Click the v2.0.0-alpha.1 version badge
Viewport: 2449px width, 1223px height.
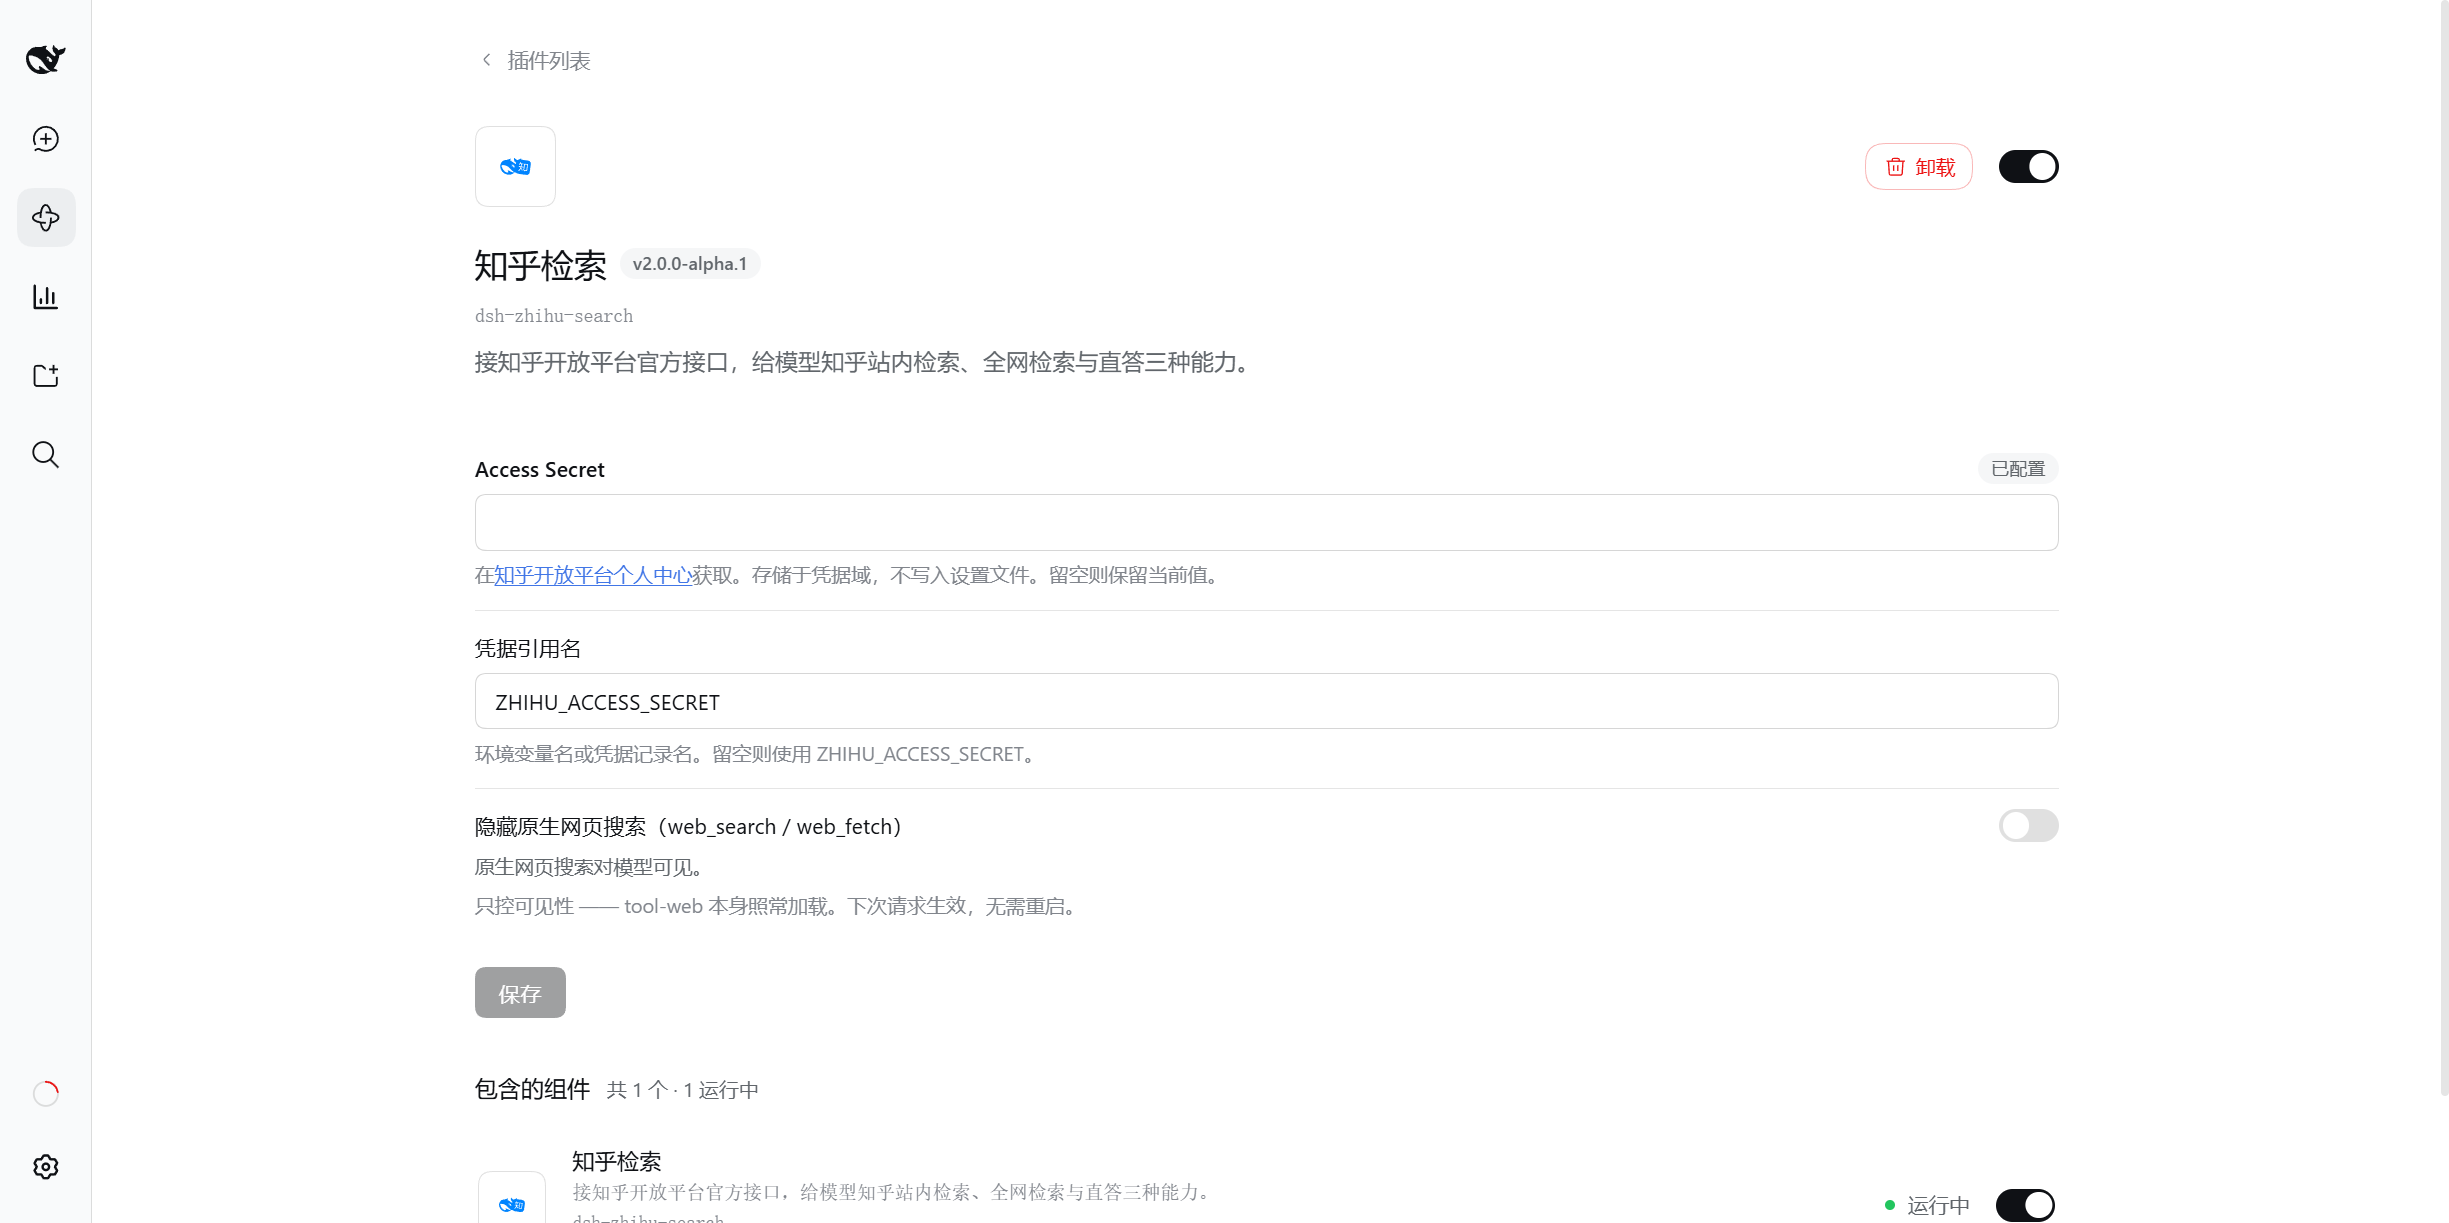tap(690, 264)
